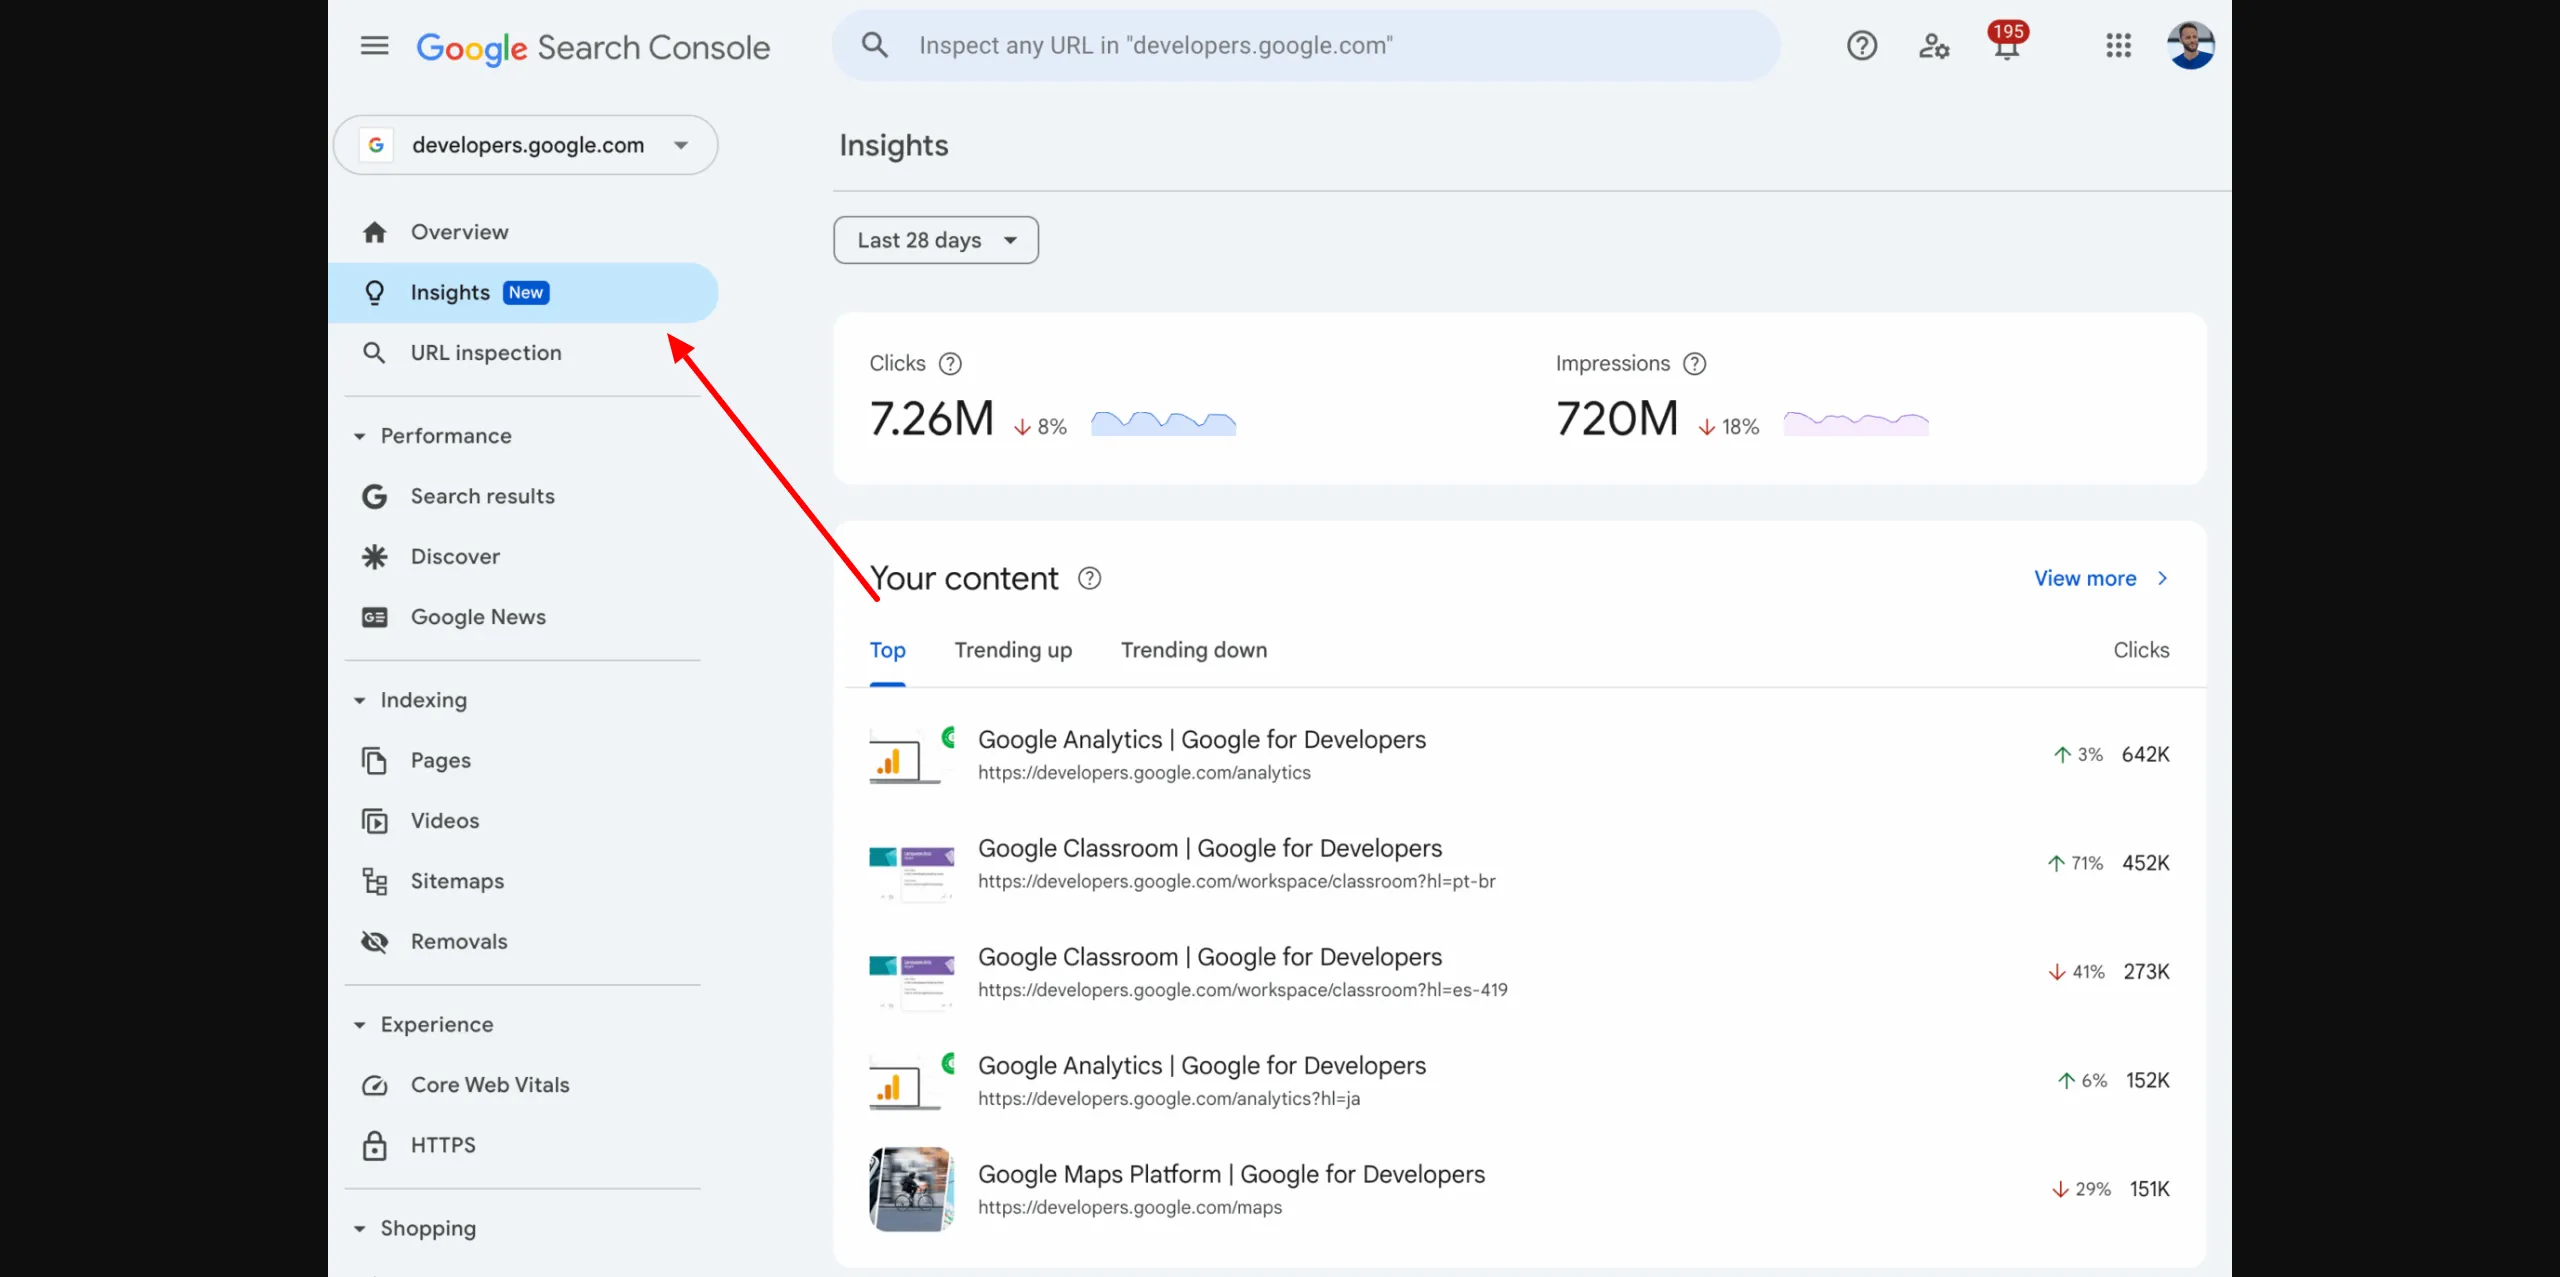
Task: Open the Removals page
Action: coord(523,942)
